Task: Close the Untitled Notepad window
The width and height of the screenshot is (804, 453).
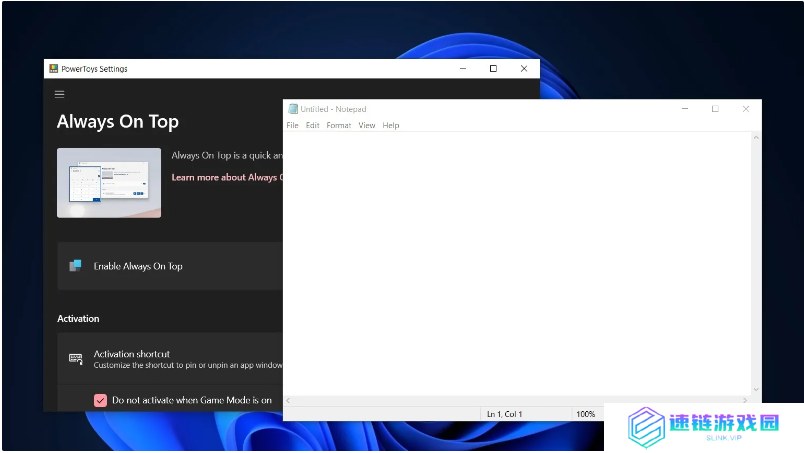Action: (746, 109)
